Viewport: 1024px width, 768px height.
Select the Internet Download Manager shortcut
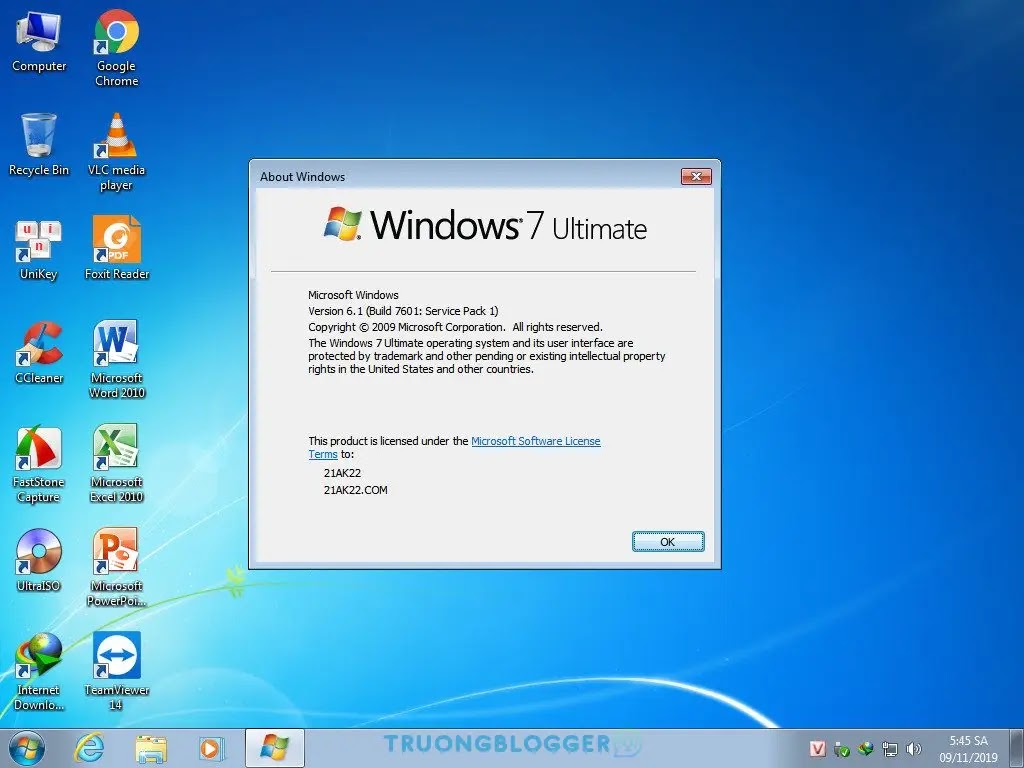coord(39,671)
